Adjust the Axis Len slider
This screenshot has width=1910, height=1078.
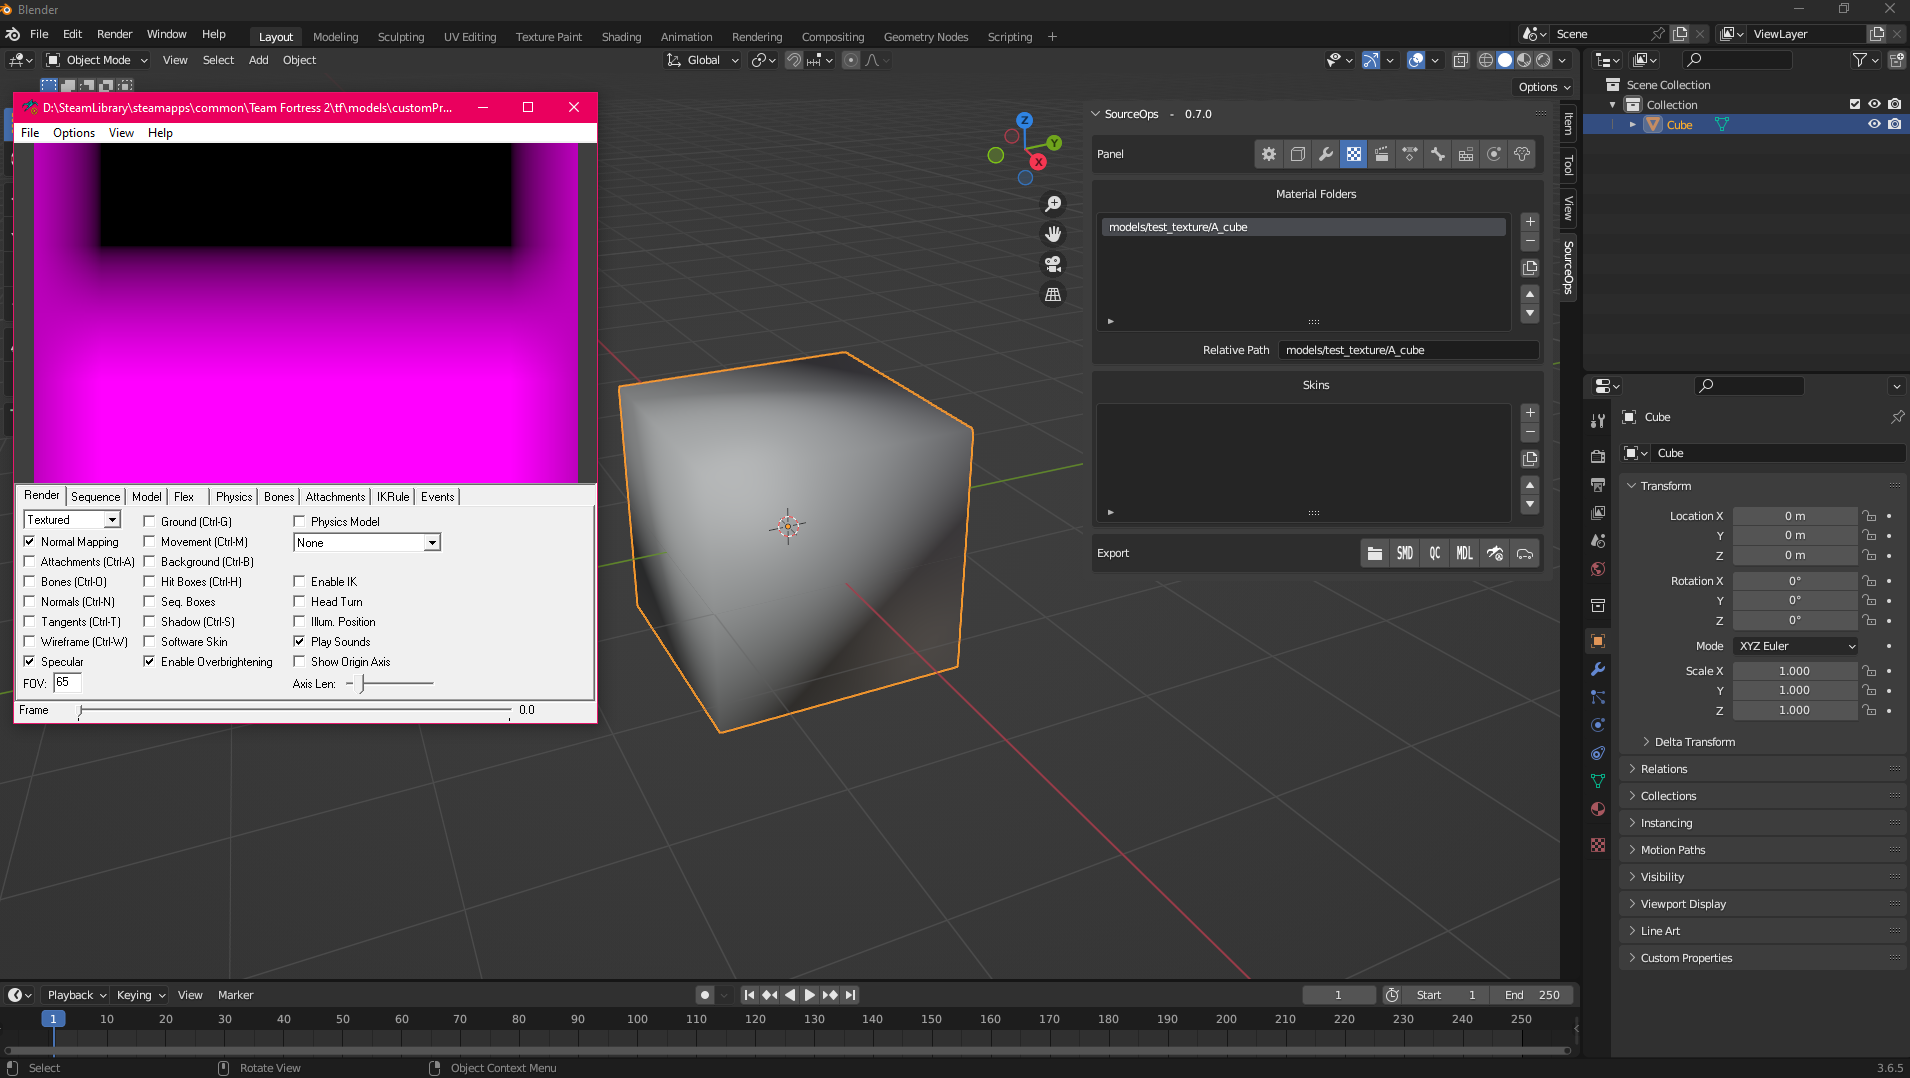[x=390, y=684]
